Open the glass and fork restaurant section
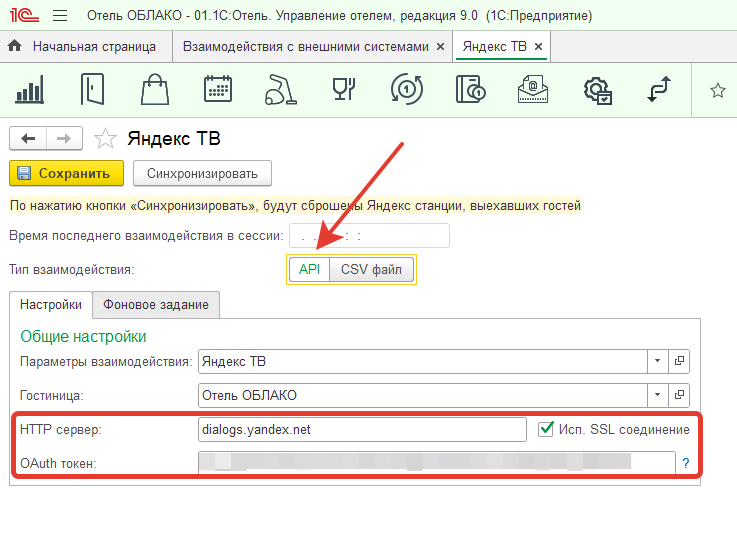 pos(344,89)
